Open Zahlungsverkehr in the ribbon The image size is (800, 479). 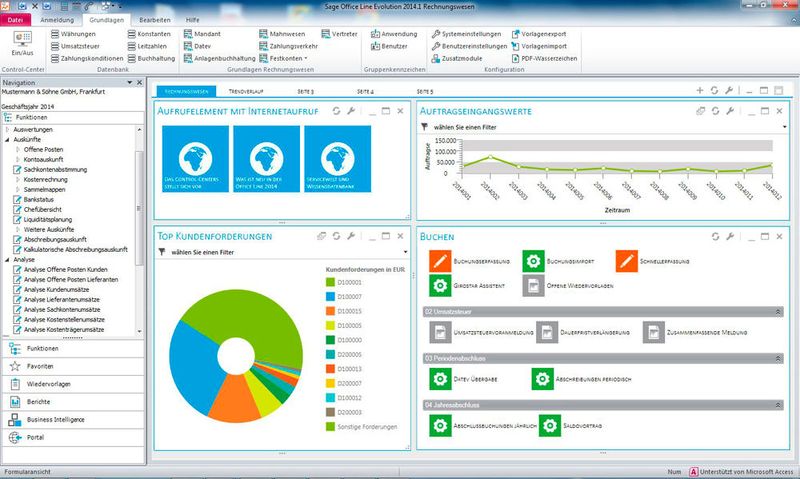[288, 46]
